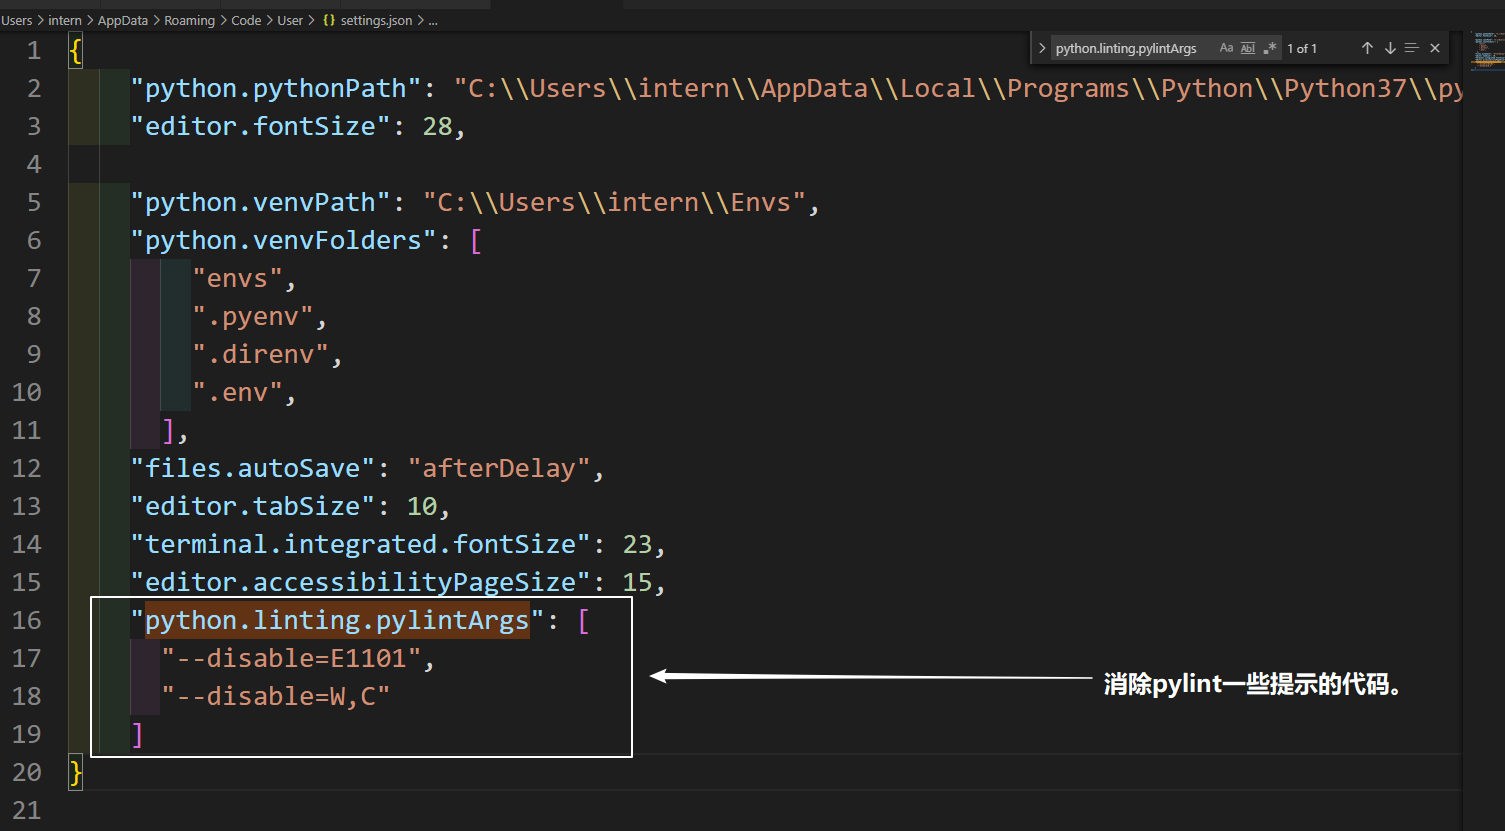Click AppData in the breadcrumb path
Screen dimensions: 1505x831
122,19
